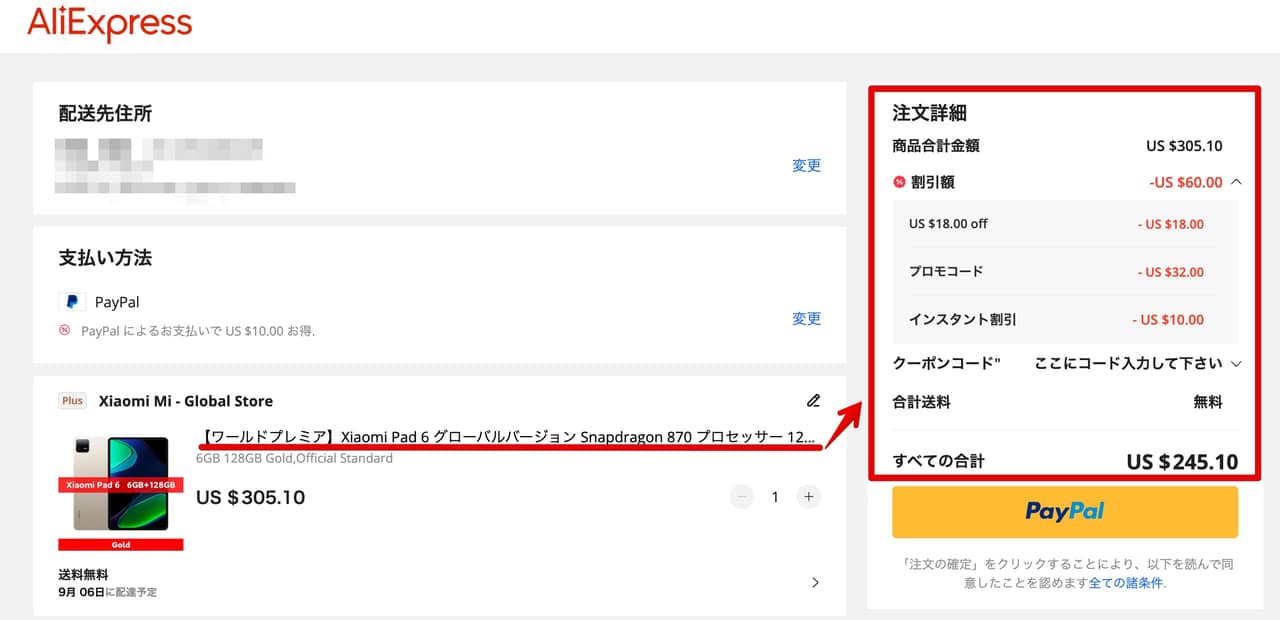Open the Xiaomi Pad 6 product title

pyautogui.click(x=508, y=437)
